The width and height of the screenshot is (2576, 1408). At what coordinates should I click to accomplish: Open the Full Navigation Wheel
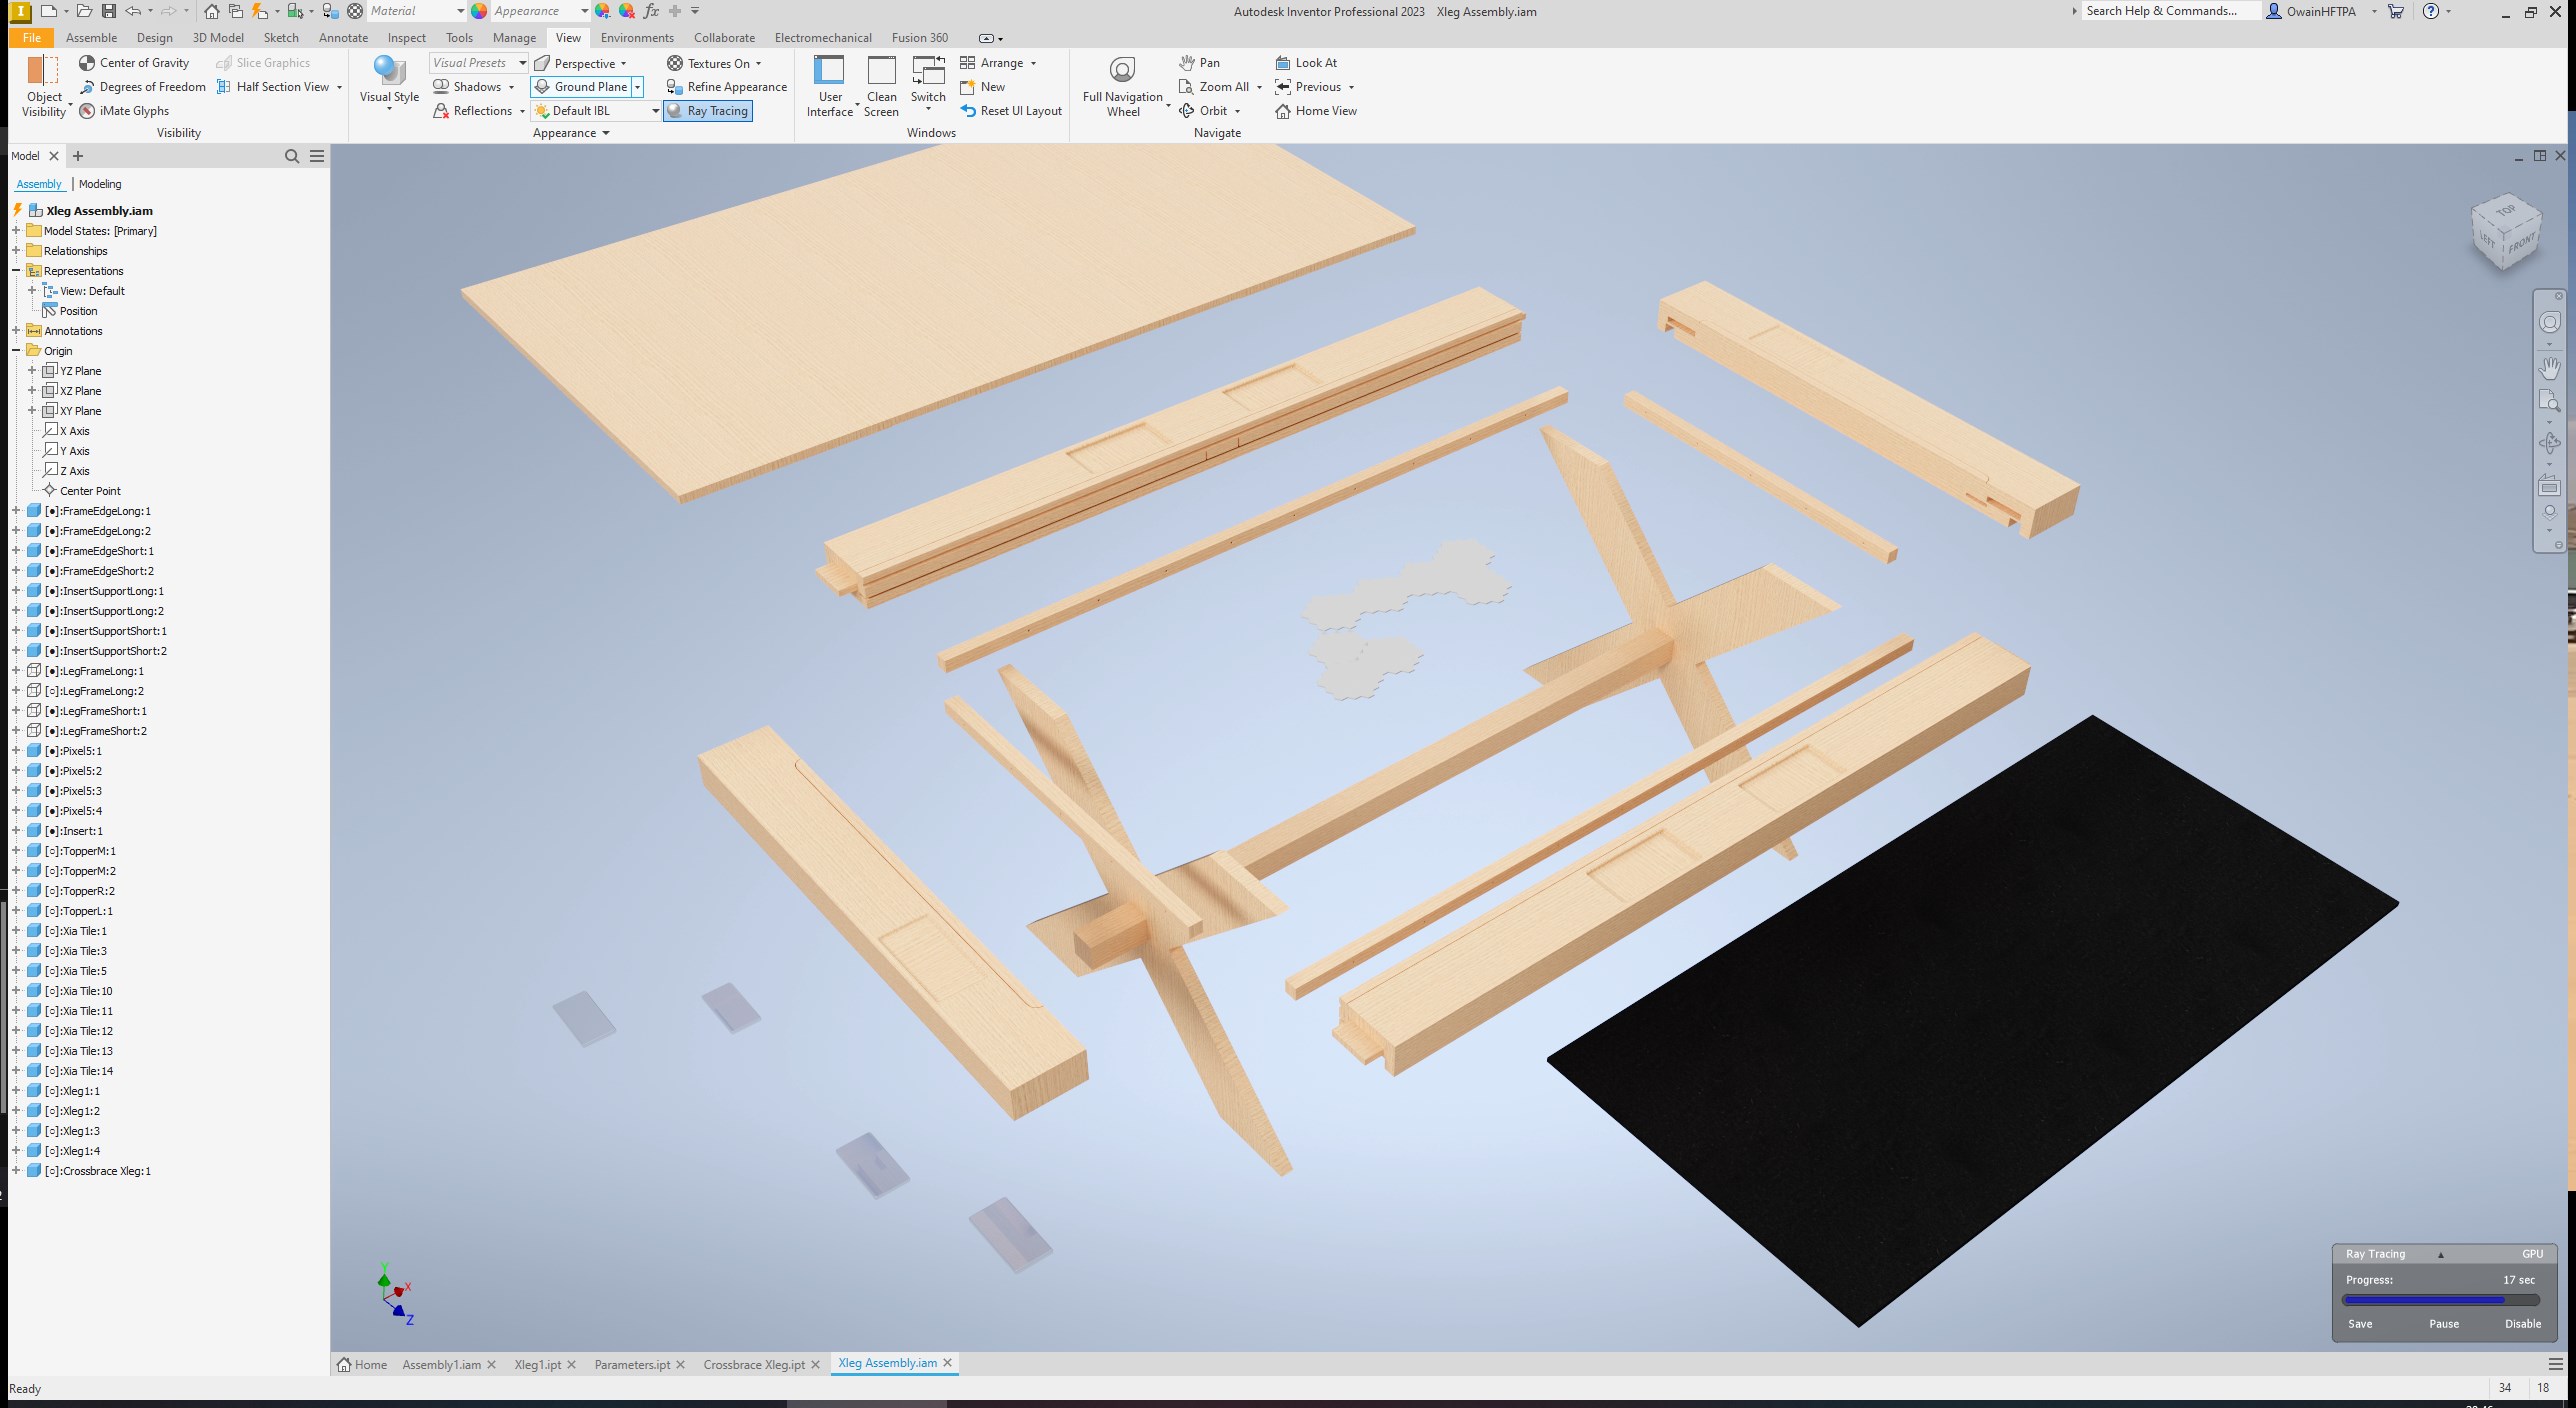(1122, 87)
